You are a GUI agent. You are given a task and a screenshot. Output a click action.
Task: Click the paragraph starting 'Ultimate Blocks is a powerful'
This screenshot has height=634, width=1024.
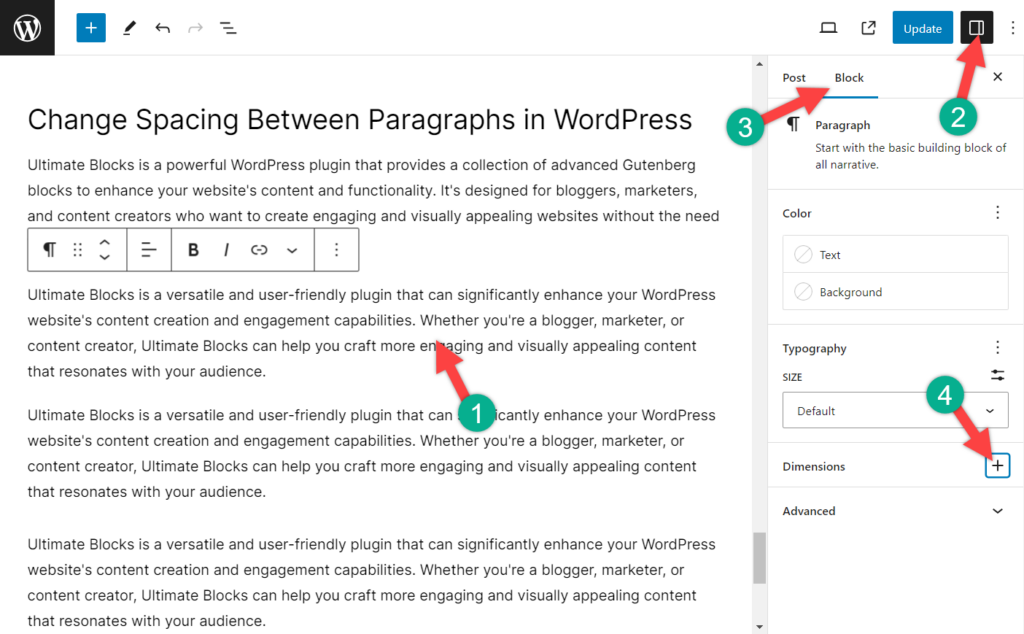(373, 190)
